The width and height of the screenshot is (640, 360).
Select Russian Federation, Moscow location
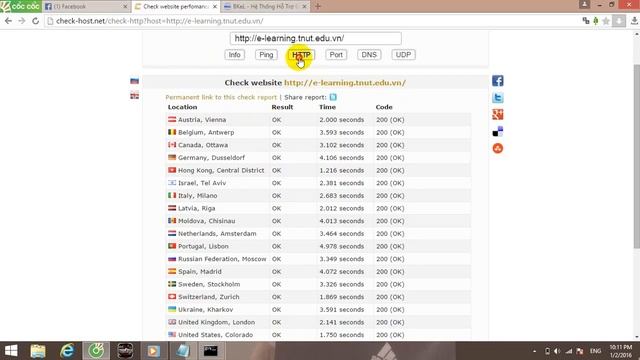[x=222, y=259]
